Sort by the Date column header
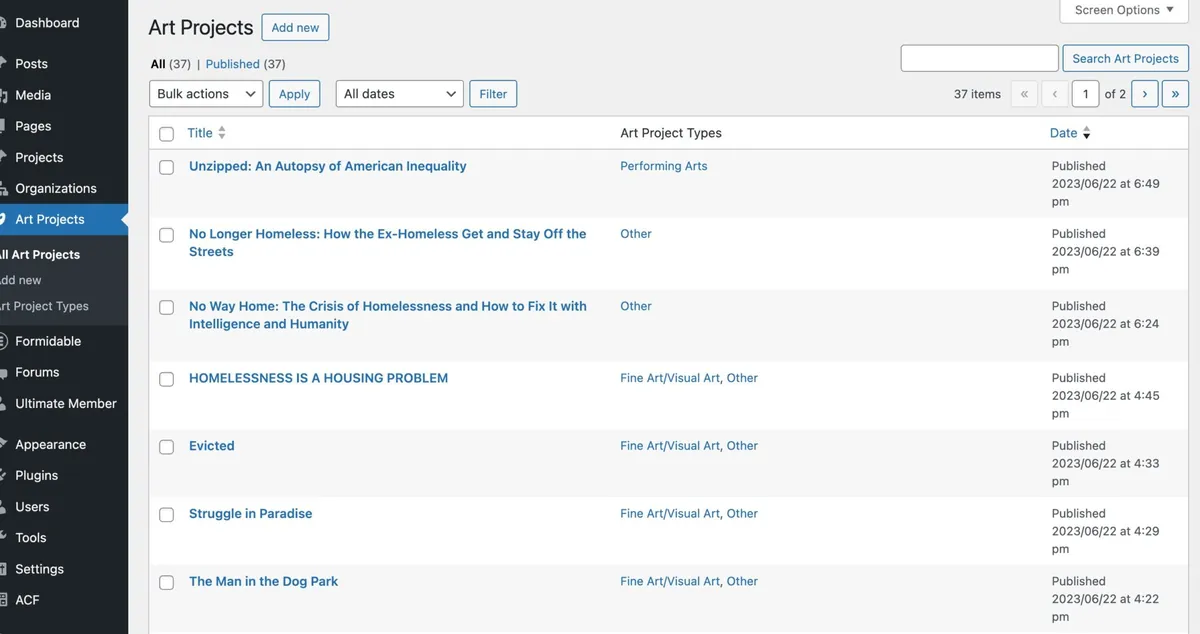The height and width of the screenshot is (634, 1200). pos(1063,133)
